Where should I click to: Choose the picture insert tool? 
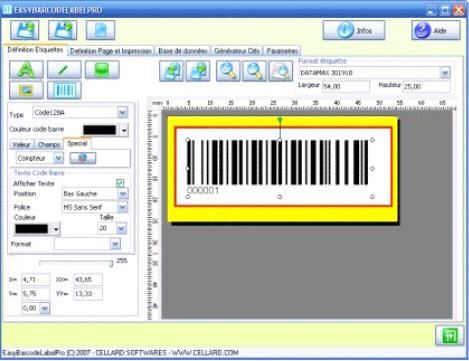click(26, 90)
